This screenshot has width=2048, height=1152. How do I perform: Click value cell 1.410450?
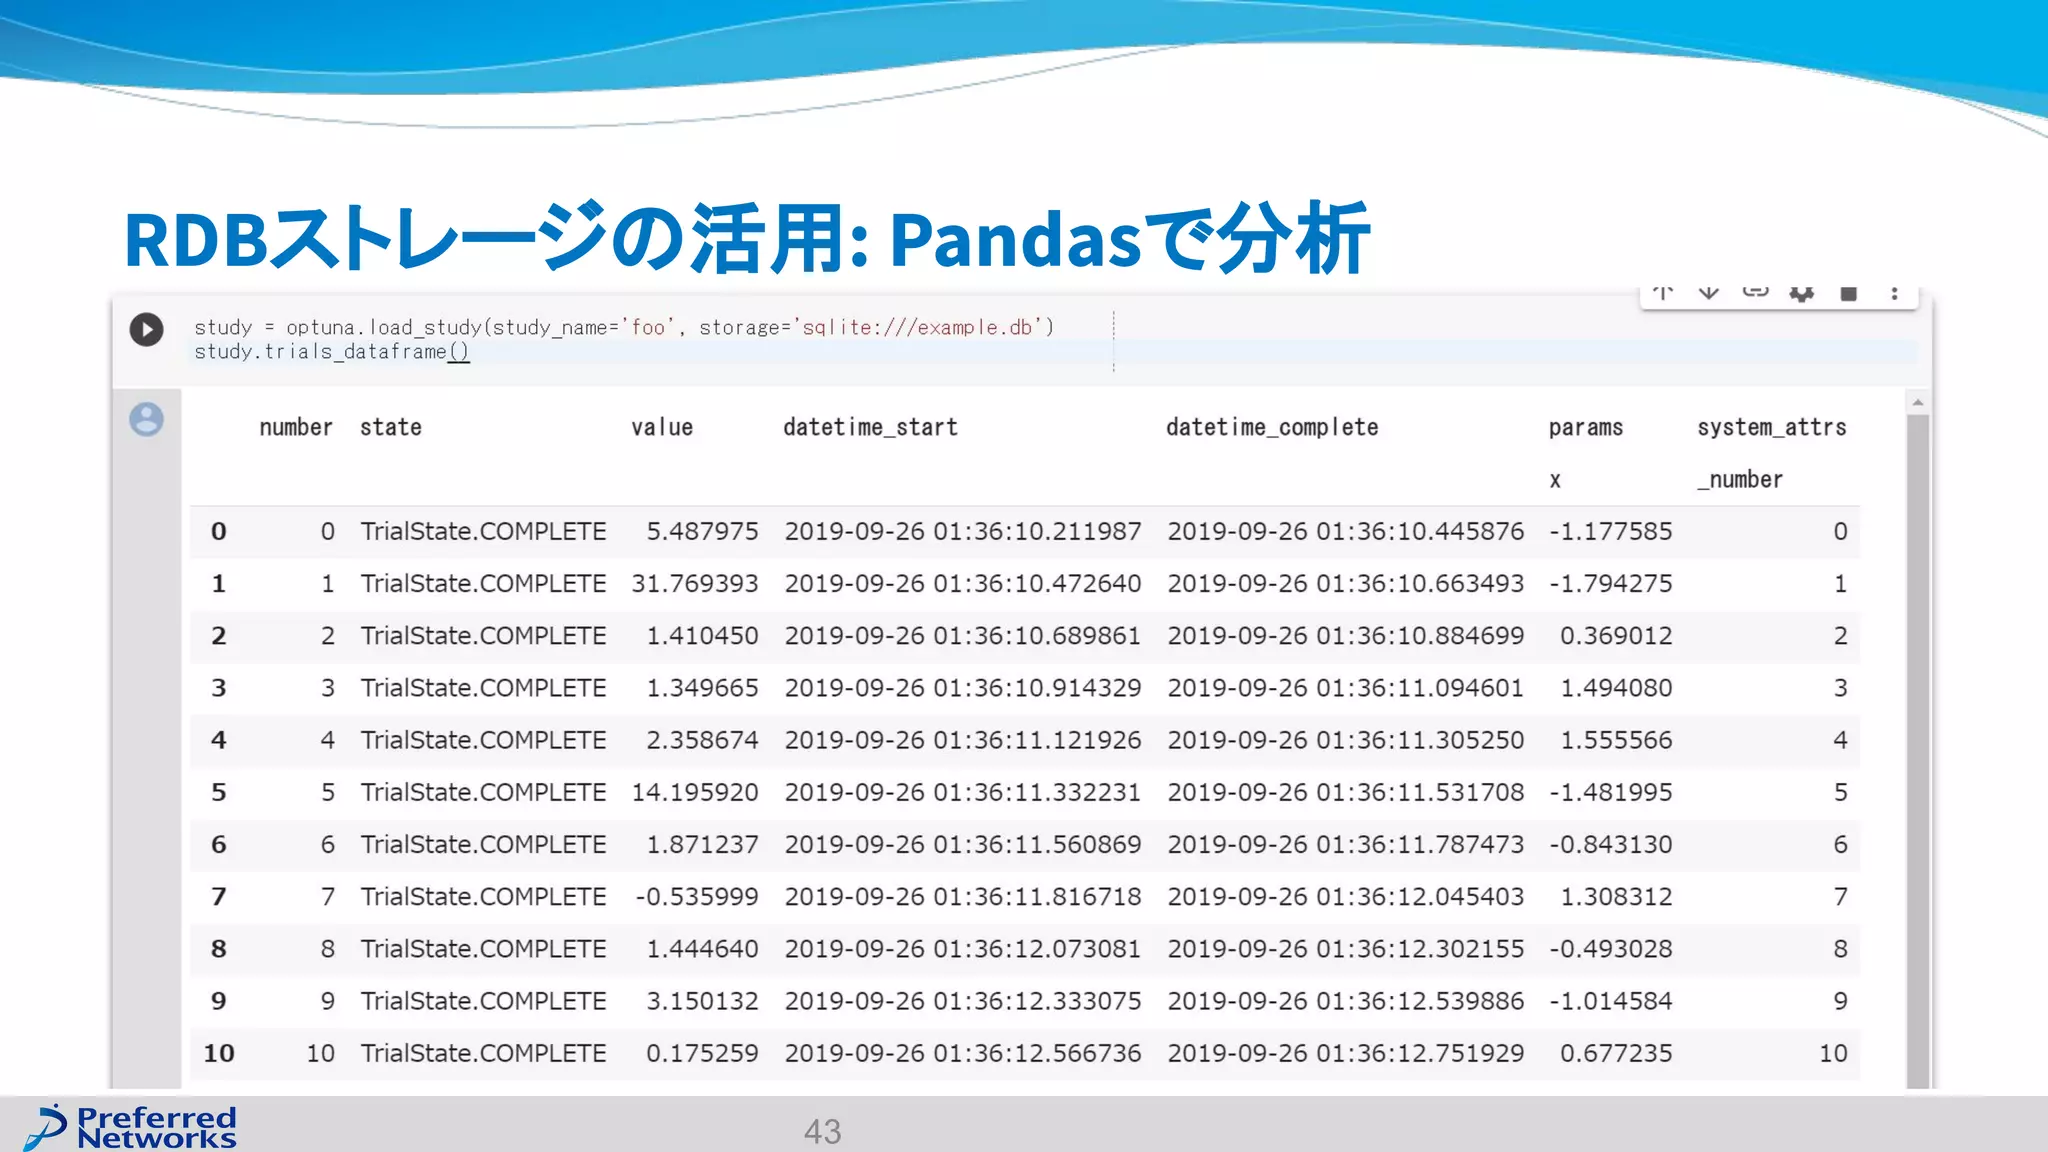click(702, 636)
